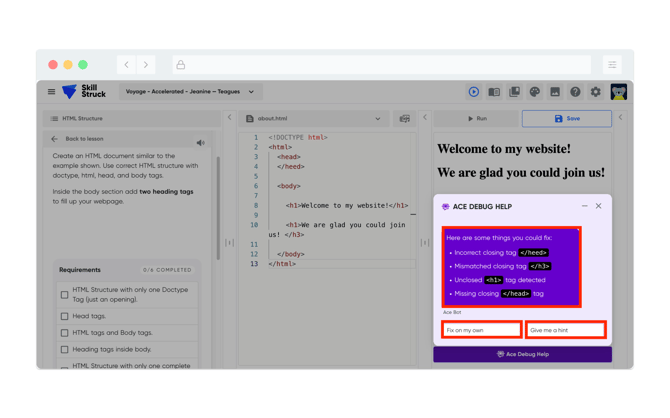This screenshot has width=670, height=418.
Task: Open the about.html file dropdown
Action: tap(377, 119)
